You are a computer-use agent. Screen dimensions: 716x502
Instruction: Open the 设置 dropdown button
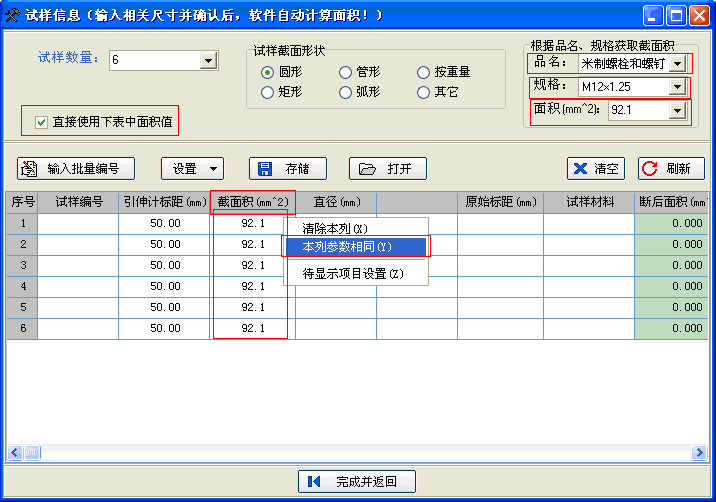tap(192, 168)
